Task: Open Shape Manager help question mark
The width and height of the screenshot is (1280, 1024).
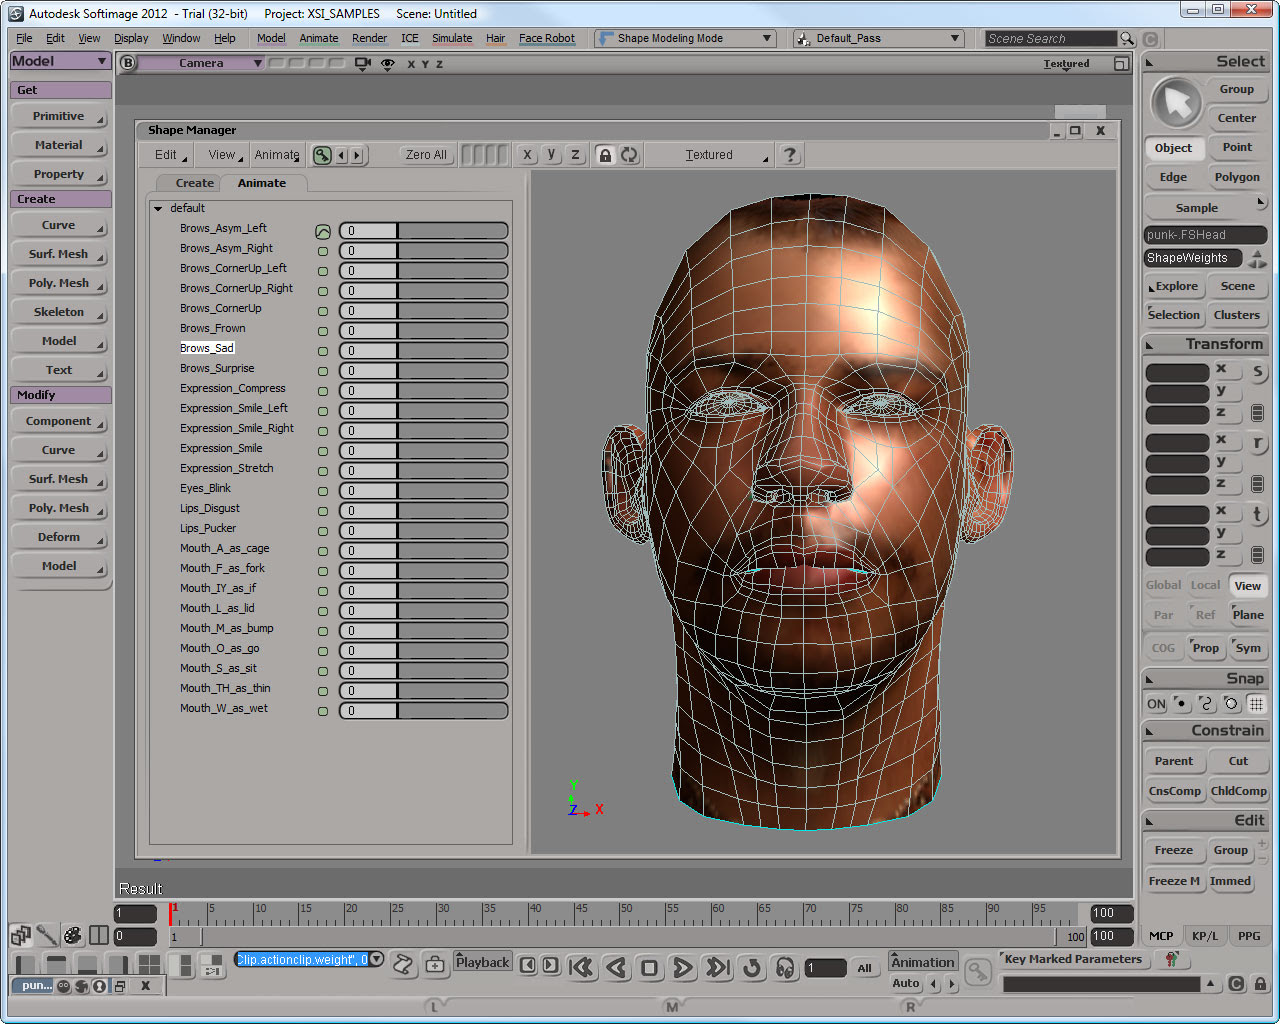Action: tap(790, 155)
